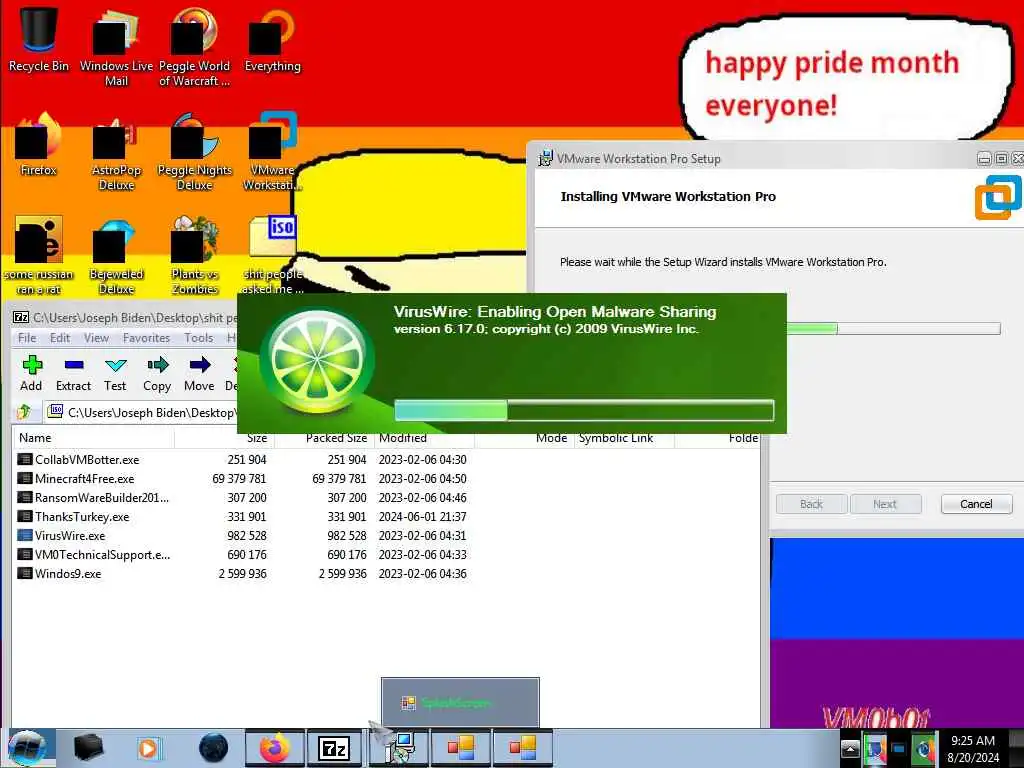Switch to Firefox in the taskbar
The image size is (1024, 768).
pyautogui.click(x=275, y=748)
